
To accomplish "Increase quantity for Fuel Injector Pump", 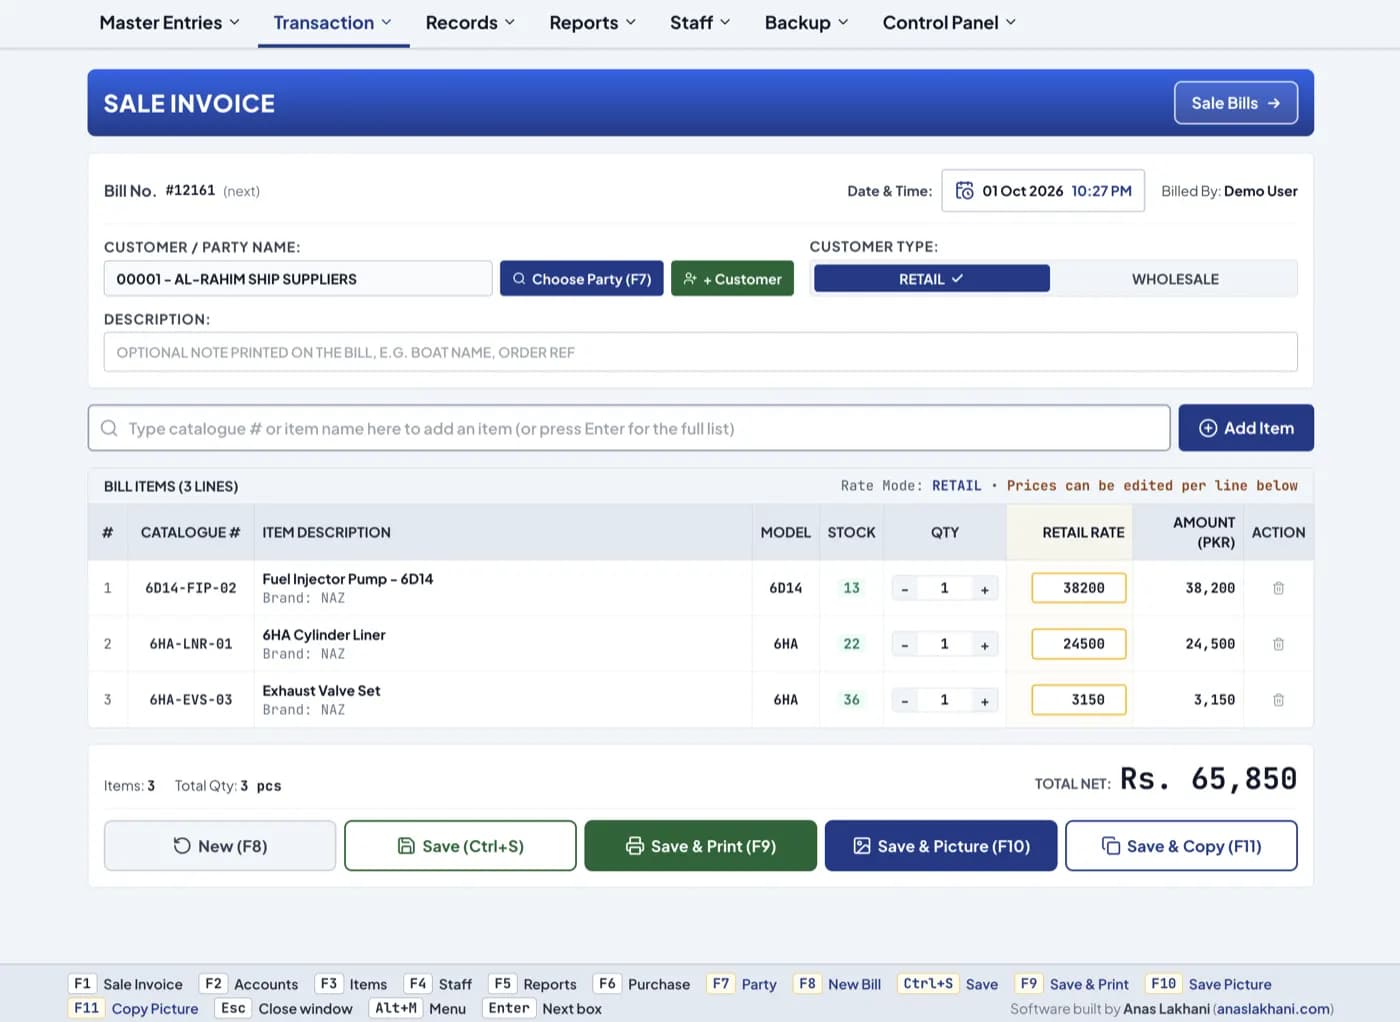I will 985,589.
